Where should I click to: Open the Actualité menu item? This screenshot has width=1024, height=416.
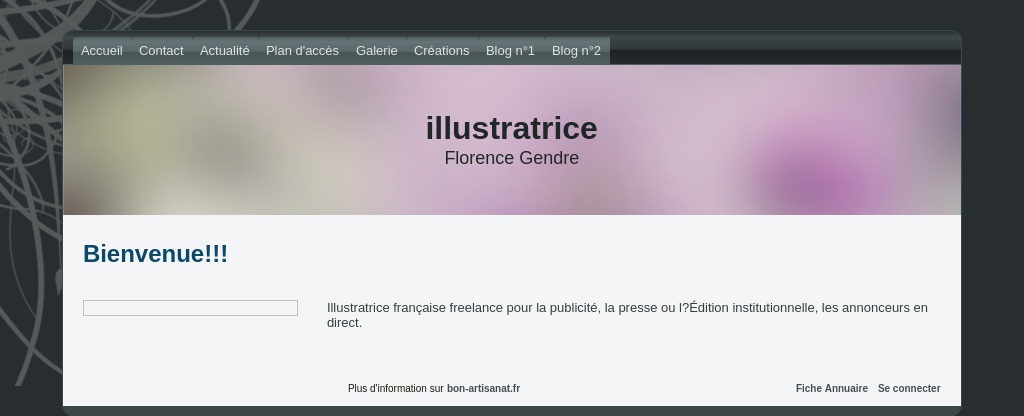click(x=225, y=51)
